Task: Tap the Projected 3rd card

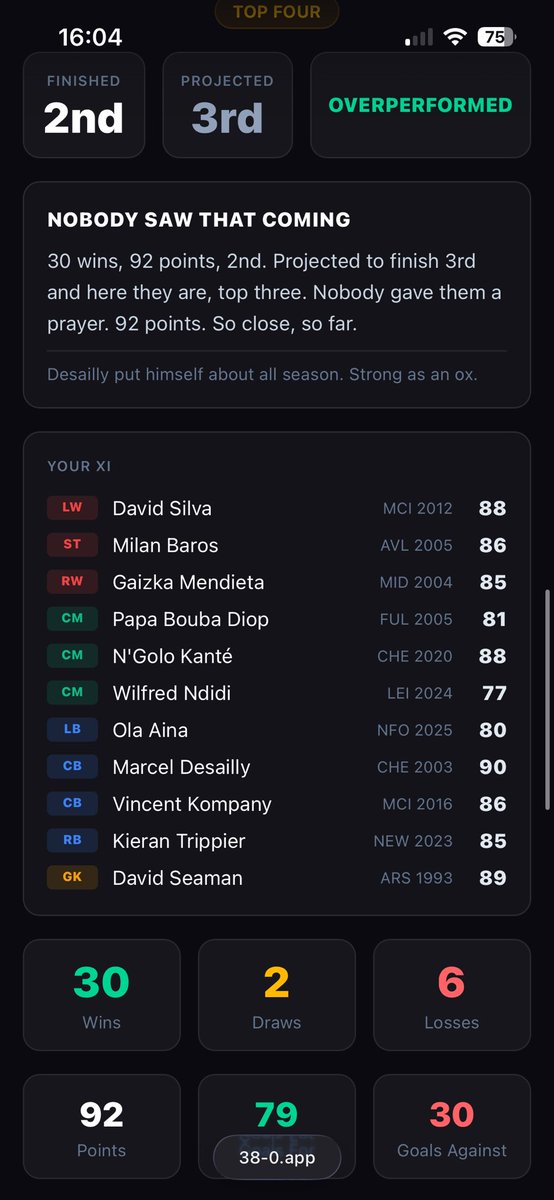Action: (228, 105)
